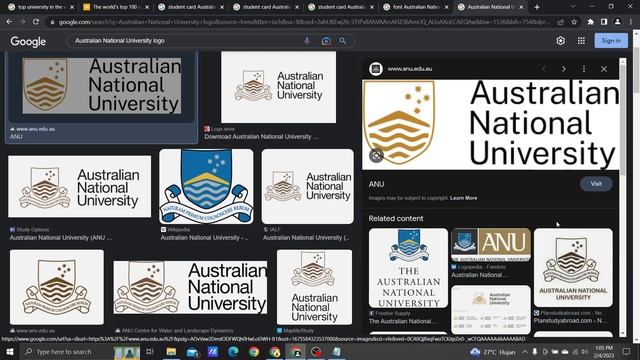The height and width of the screenshot is (360, 640).
Task: Click the www.anu.edu.au link in preview panel
Action: click(410, 69)
